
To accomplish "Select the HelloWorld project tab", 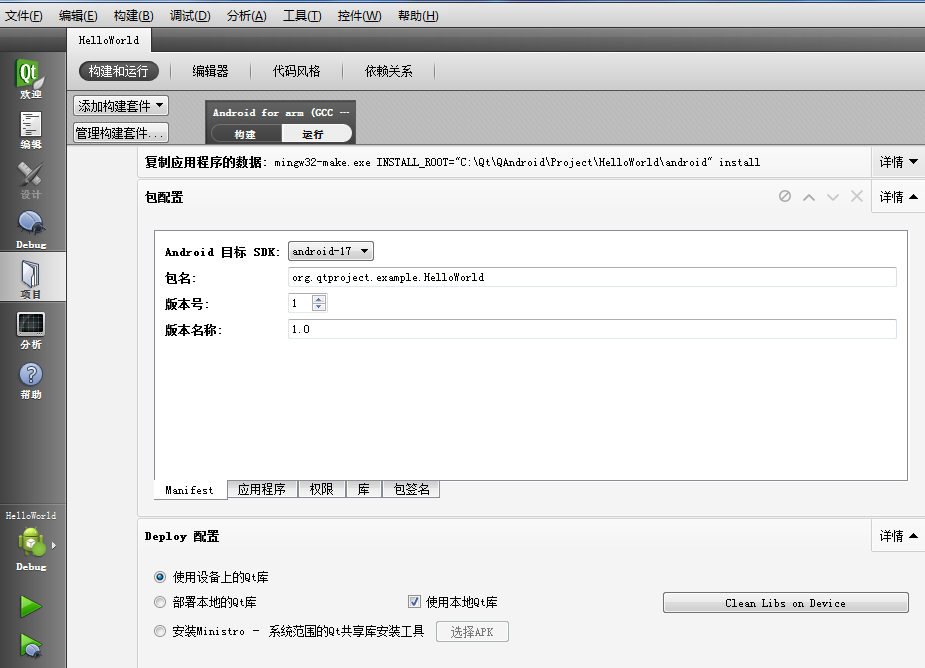I will [109, 40].
